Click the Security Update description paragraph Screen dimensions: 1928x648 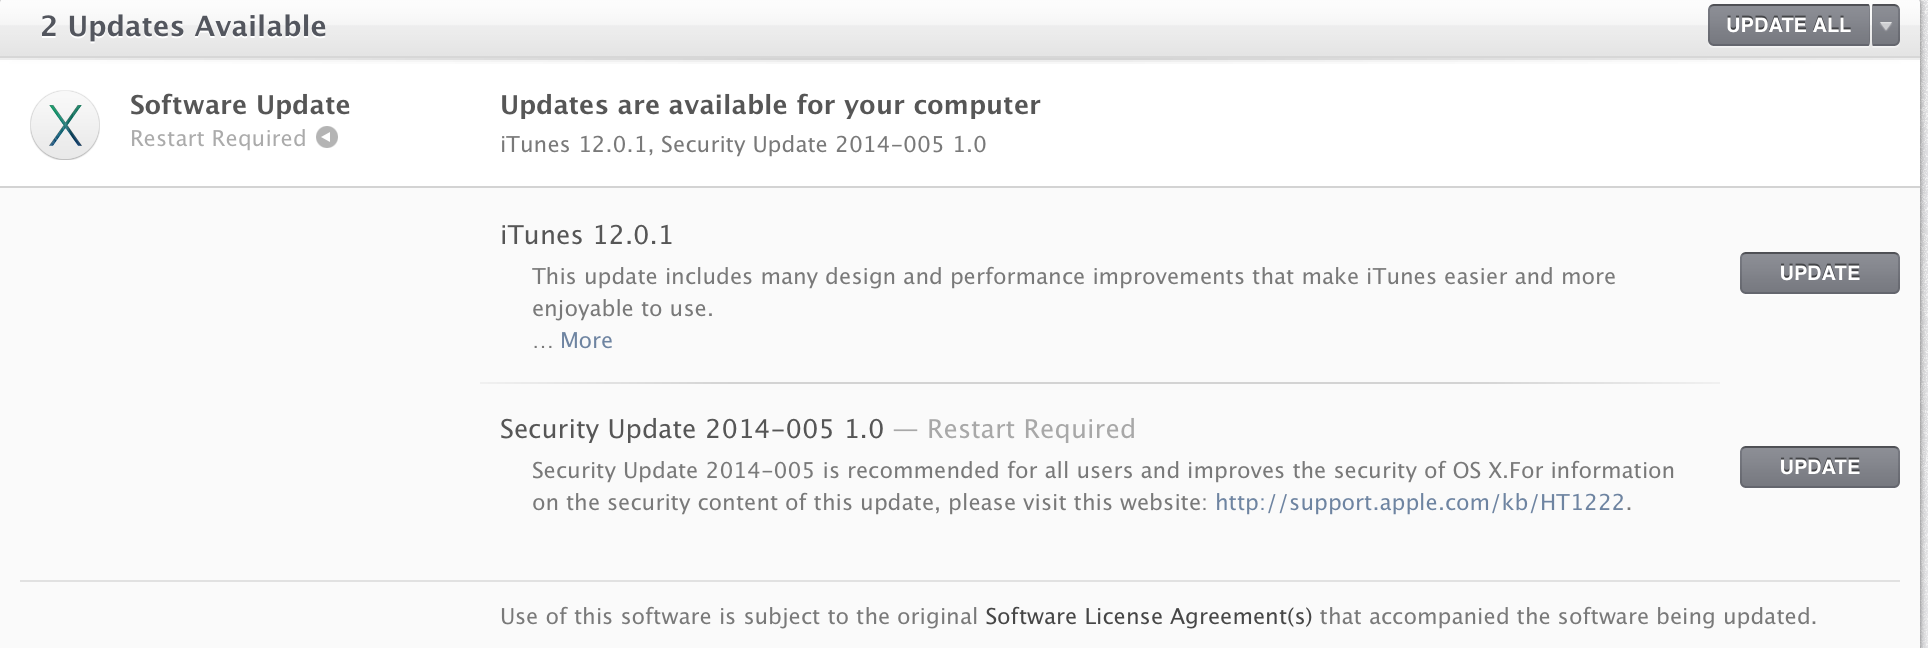(1103, 486)
